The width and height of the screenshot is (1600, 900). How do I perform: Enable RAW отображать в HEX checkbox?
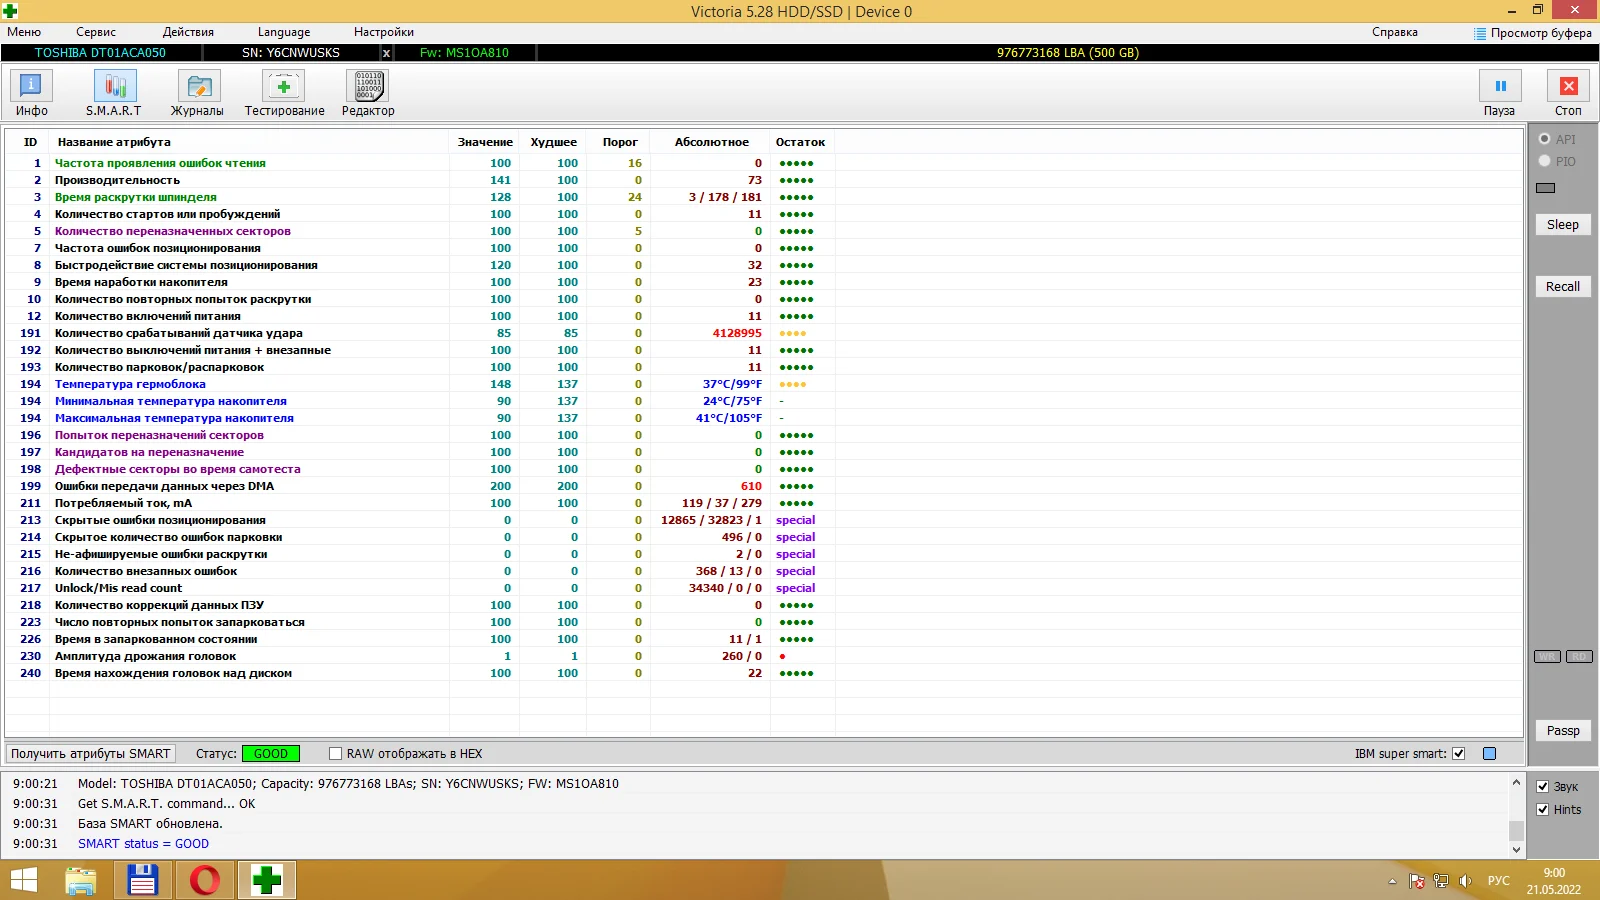coord(336,754)
